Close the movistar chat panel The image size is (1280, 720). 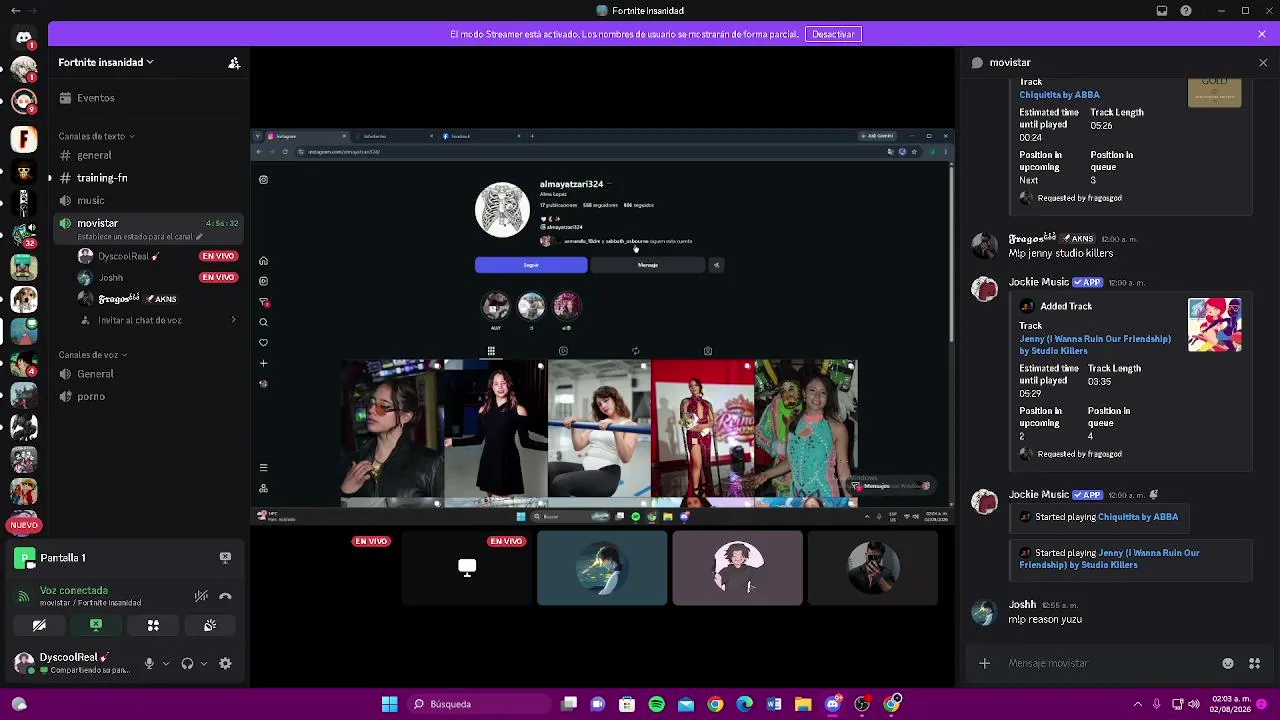[x=1263, y=62]
